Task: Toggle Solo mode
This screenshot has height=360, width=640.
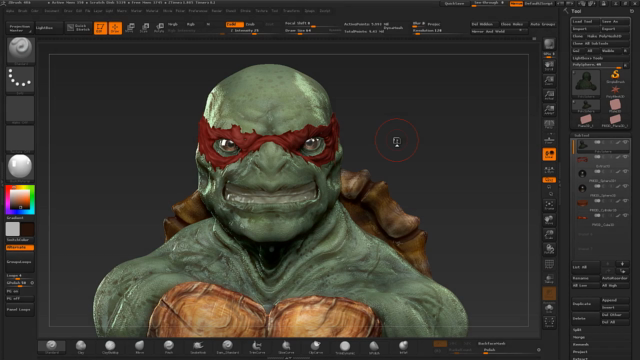Action: 549,308
